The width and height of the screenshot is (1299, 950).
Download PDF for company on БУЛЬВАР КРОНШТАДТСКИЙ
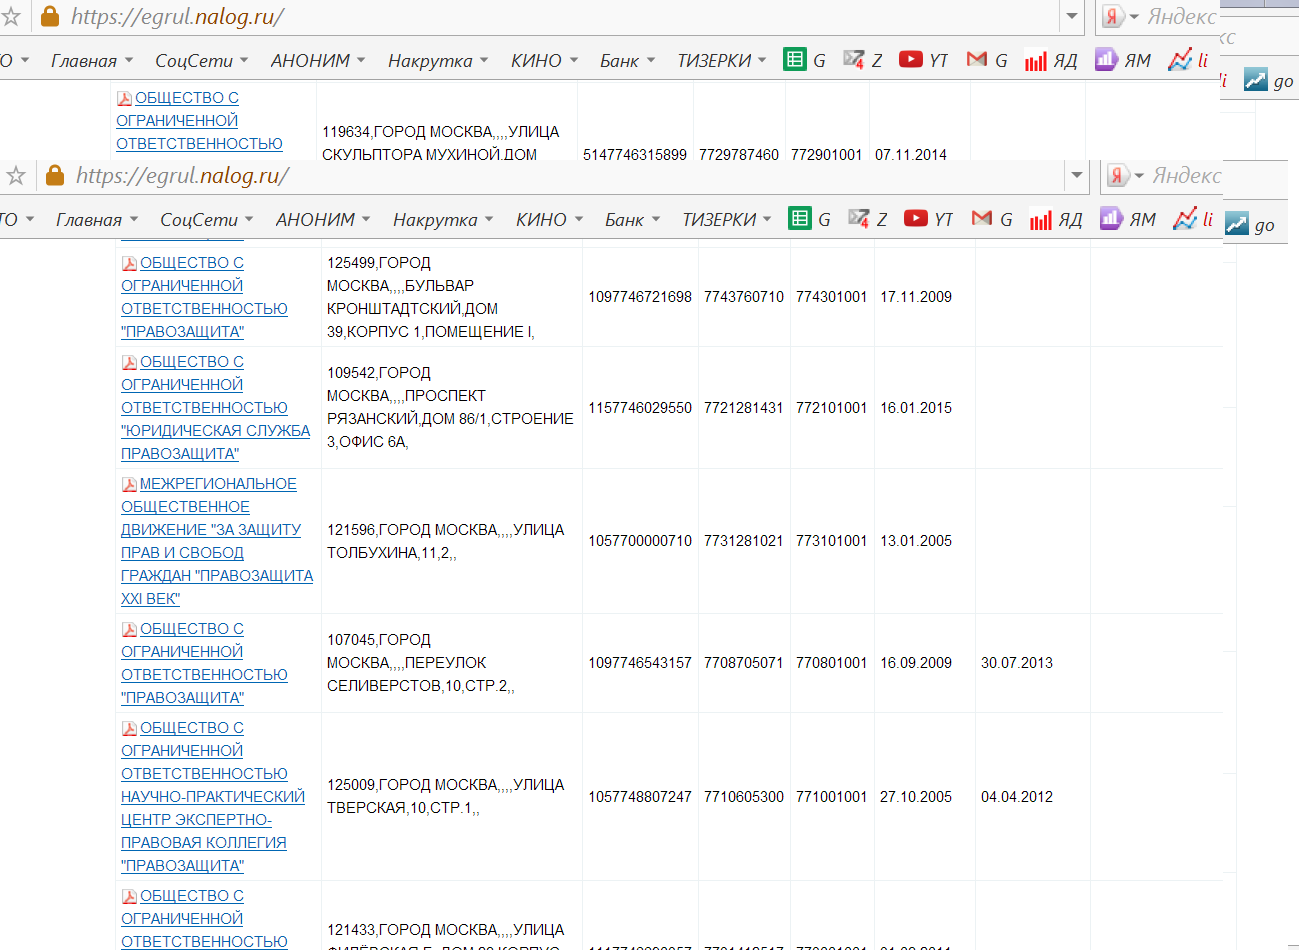(129, 263)
